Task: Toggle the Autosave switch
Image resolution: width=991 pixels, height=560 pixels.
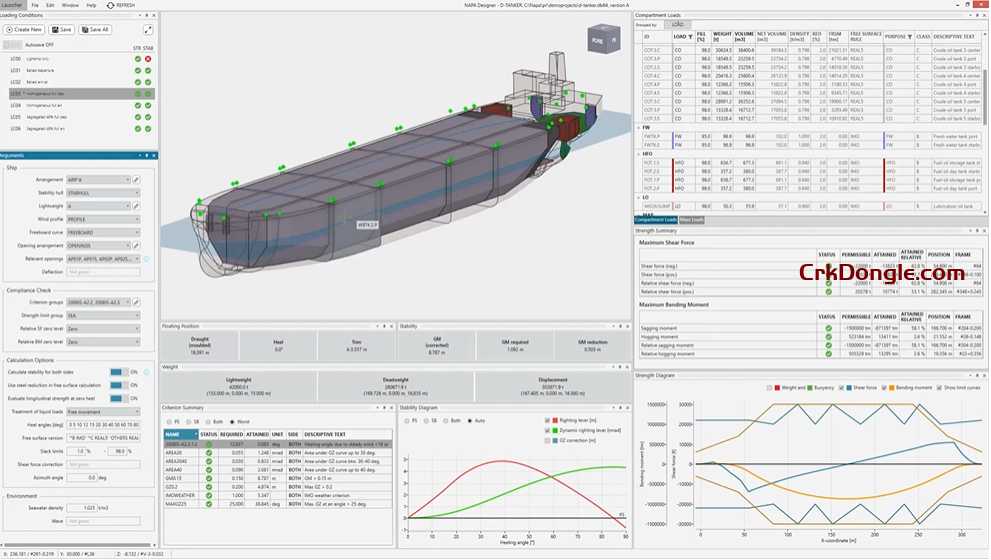Action: tap(13, 45)
